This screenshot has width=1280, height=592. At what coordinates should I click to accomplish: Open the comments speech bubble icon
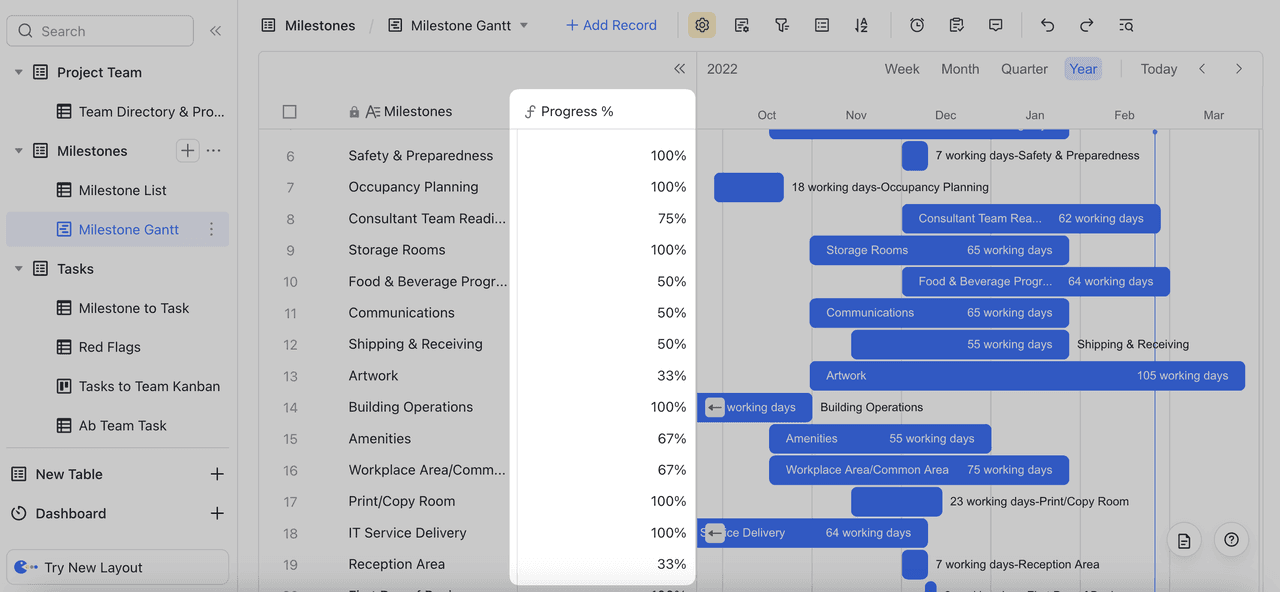(x=996, y=25)
